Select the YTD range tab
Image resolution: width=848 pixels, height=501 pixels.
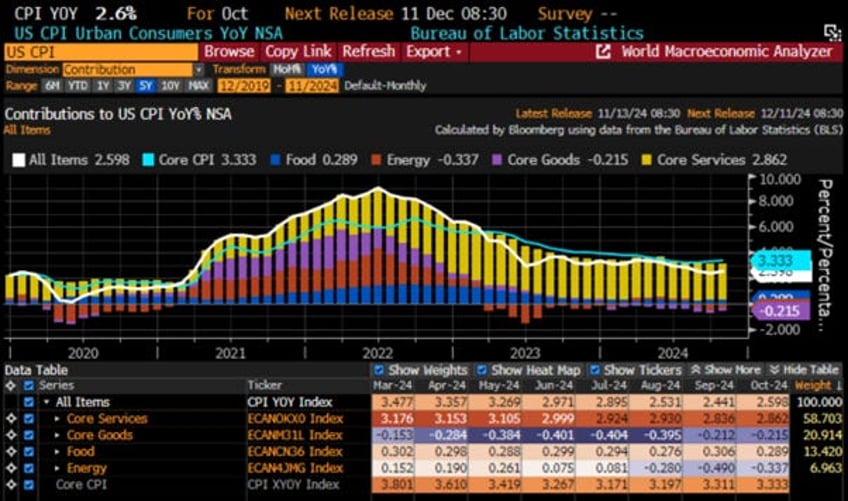pyautogui.click(x=78, y=85)
